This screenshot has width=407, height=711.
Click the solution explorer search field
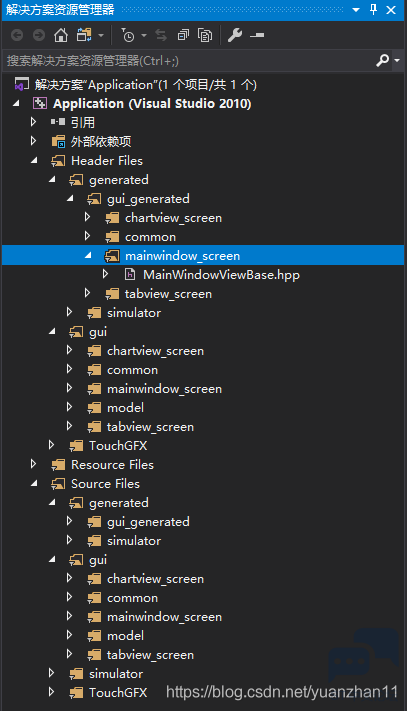tap(190, 60)
